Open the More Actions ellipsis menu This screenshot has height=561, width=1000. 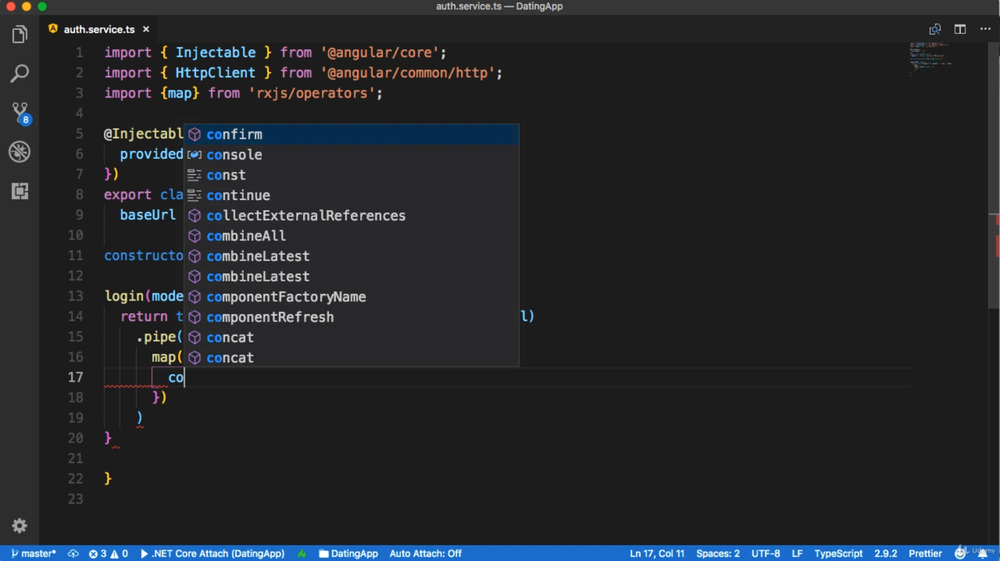[x=985, y=29]
